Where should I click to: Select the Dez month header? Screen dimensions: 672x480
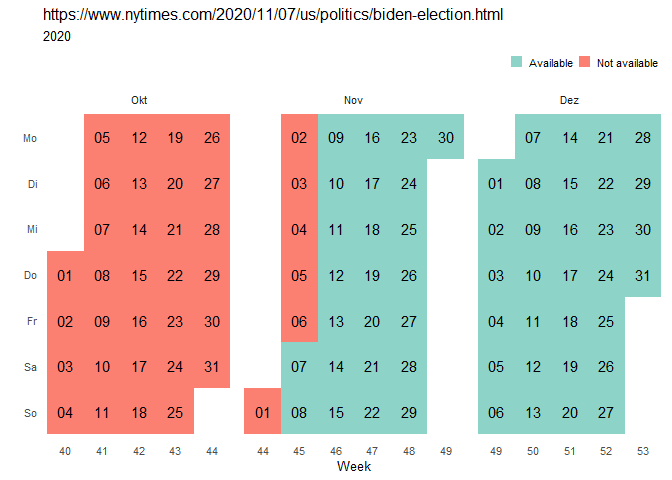(569, 101)
